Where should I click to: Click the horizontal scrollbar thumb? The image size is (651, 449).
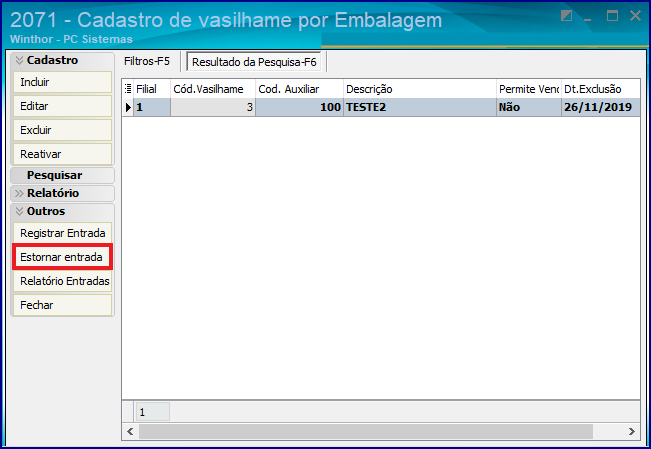tap(366, 432)
